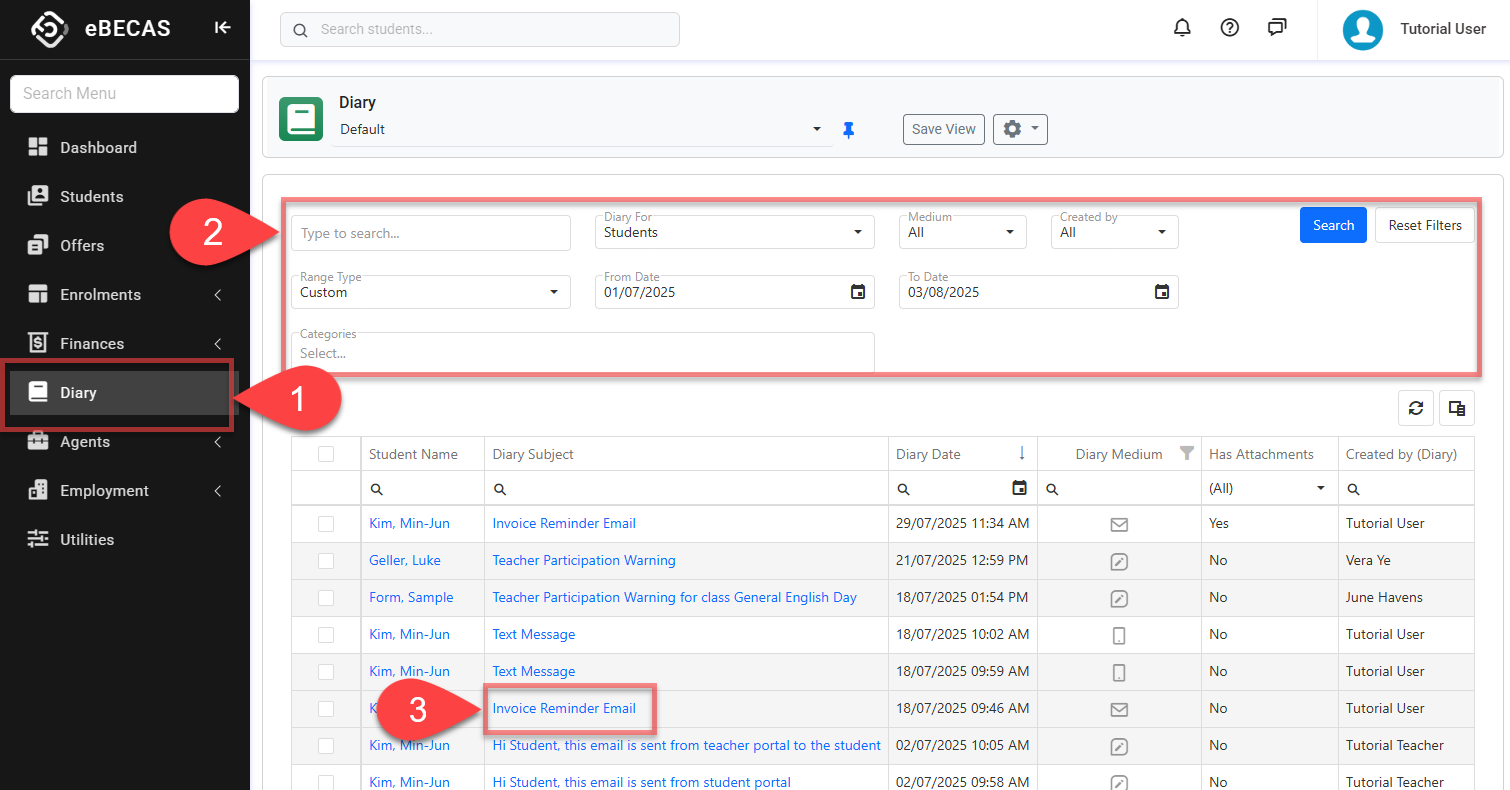Expand the Finances menu item

[x=92, y=343]
